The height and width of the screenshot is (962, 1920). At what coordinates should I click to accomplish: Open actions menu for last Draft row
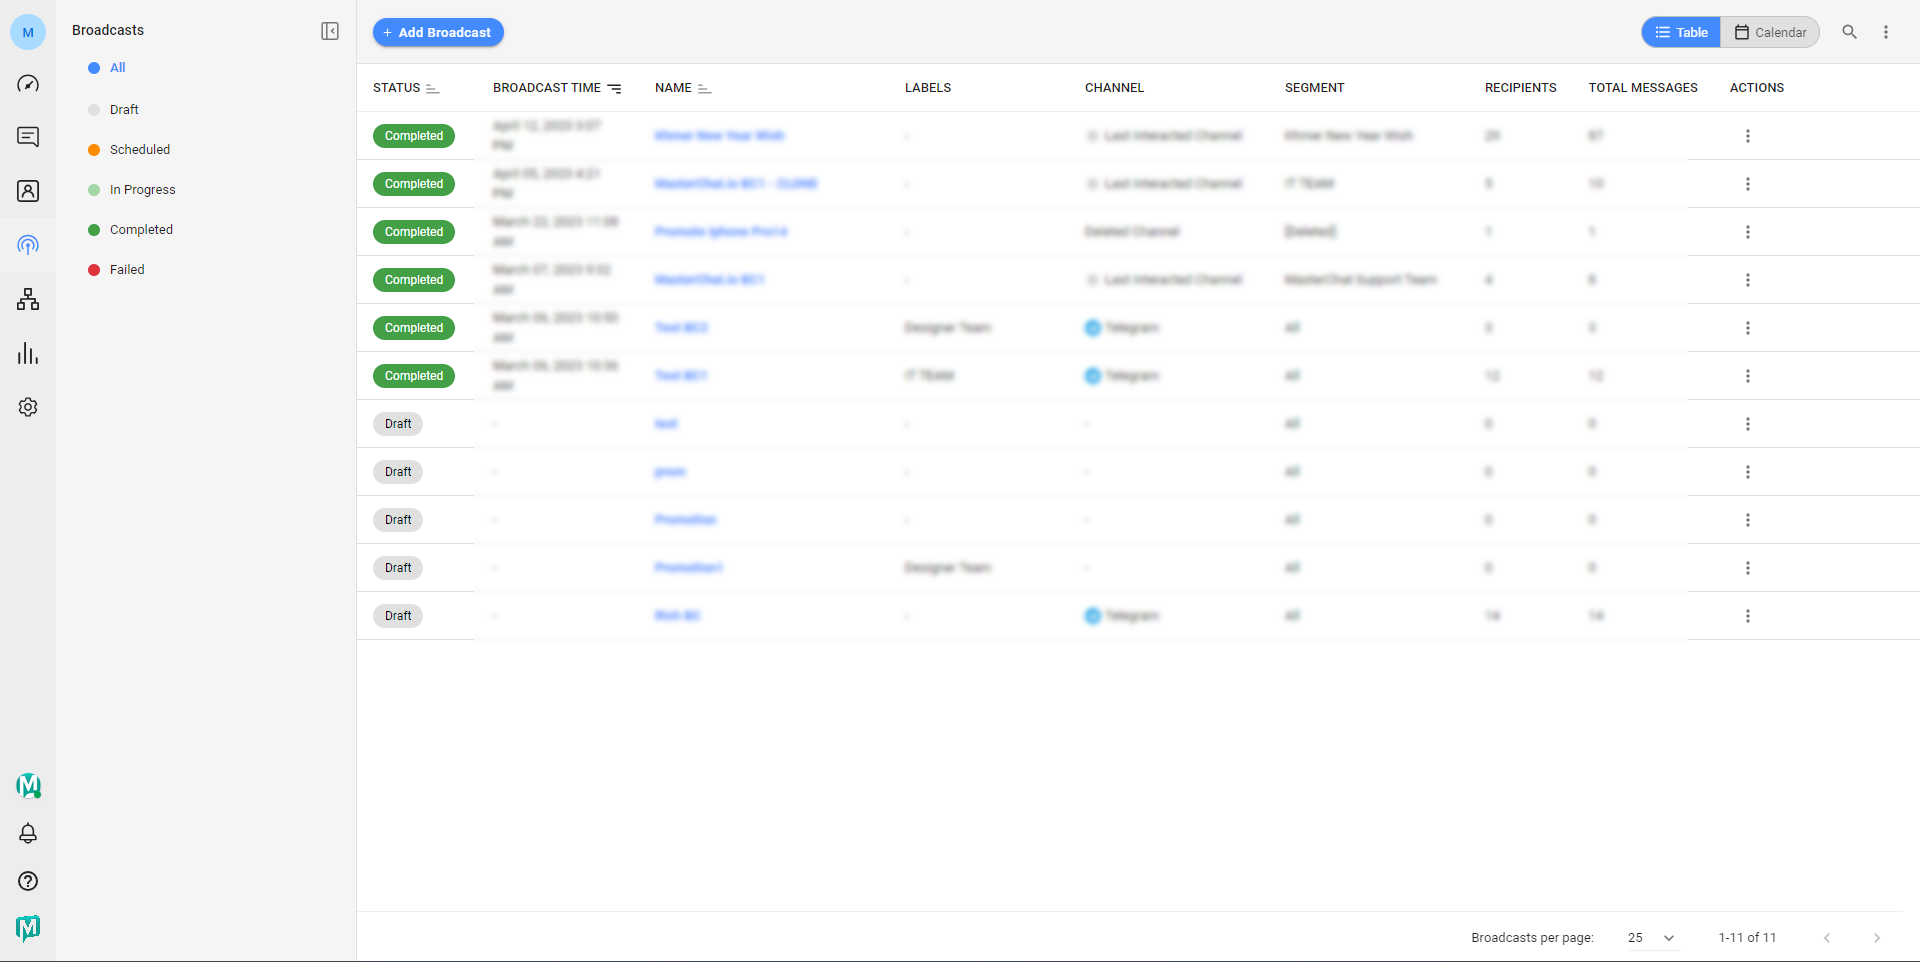click(1748, 616)
